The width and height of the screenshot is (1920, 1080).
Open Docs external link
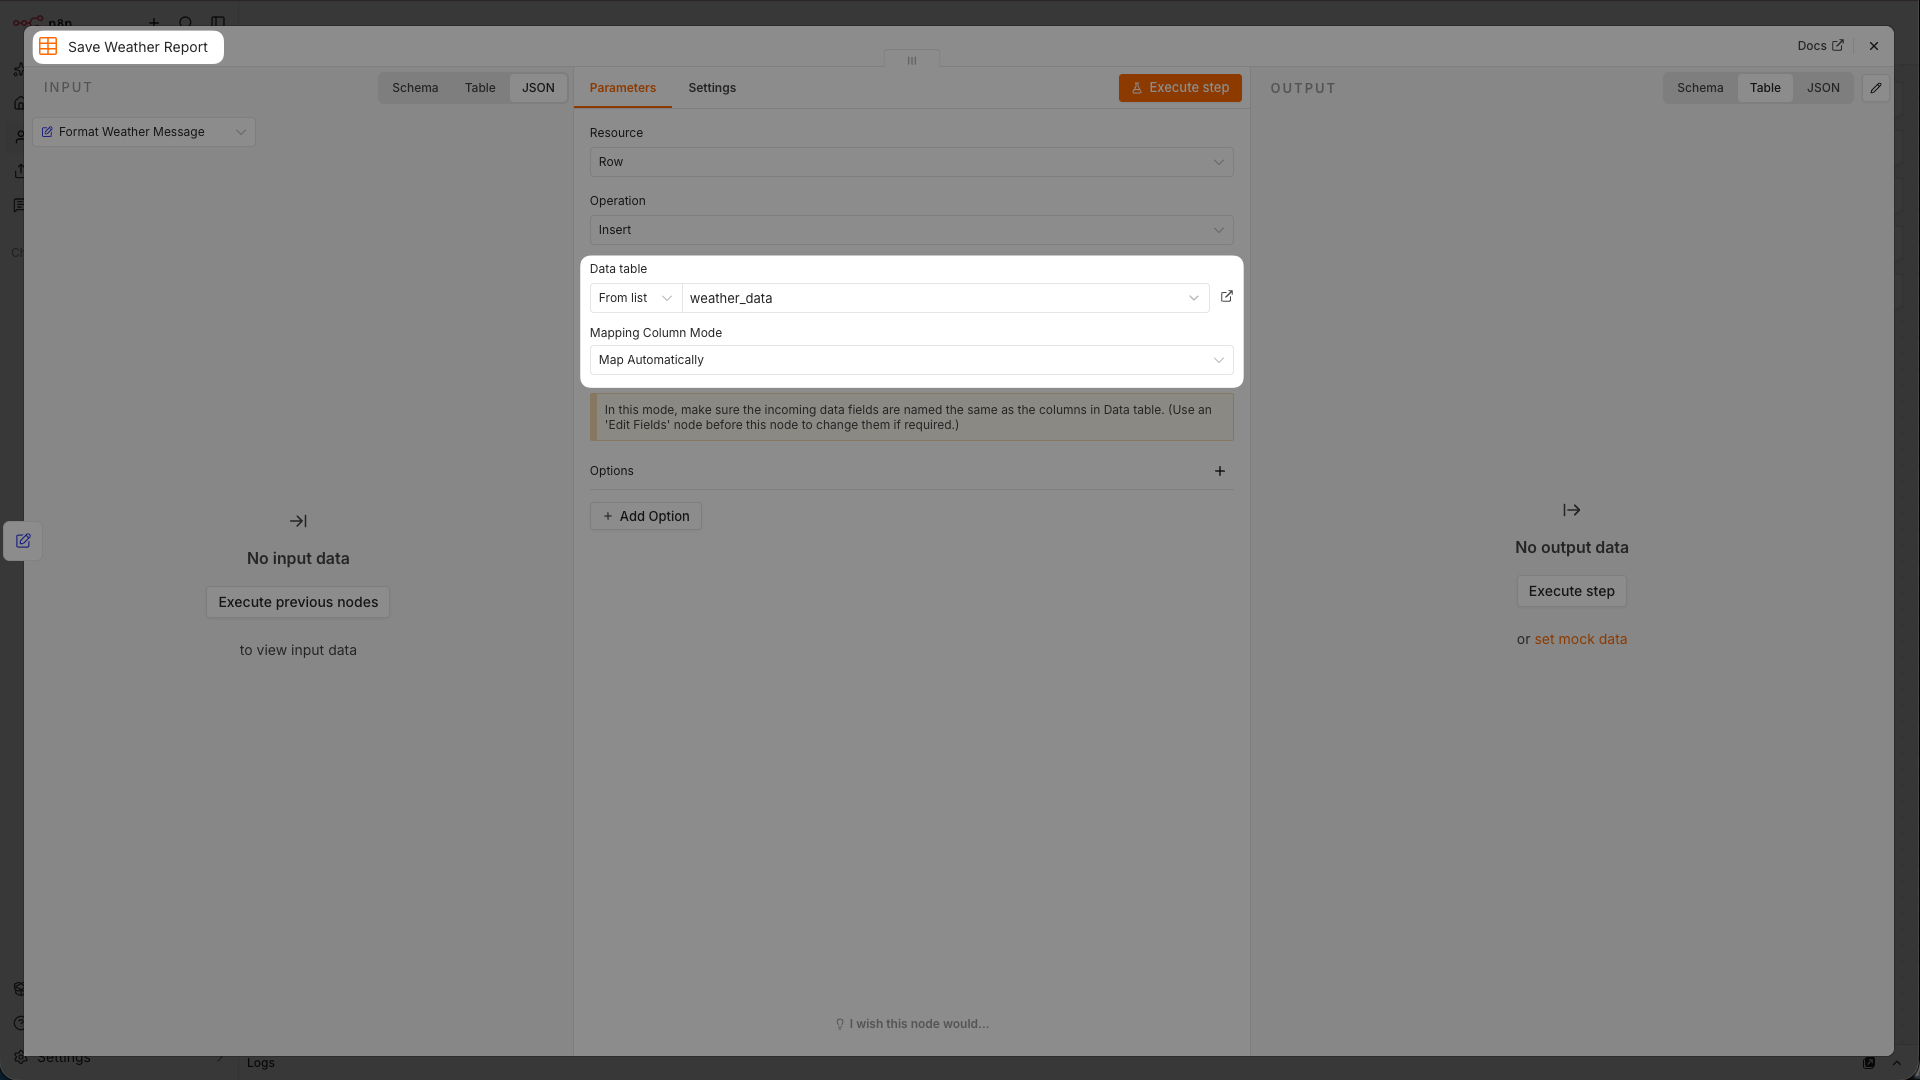[1820, 46]
